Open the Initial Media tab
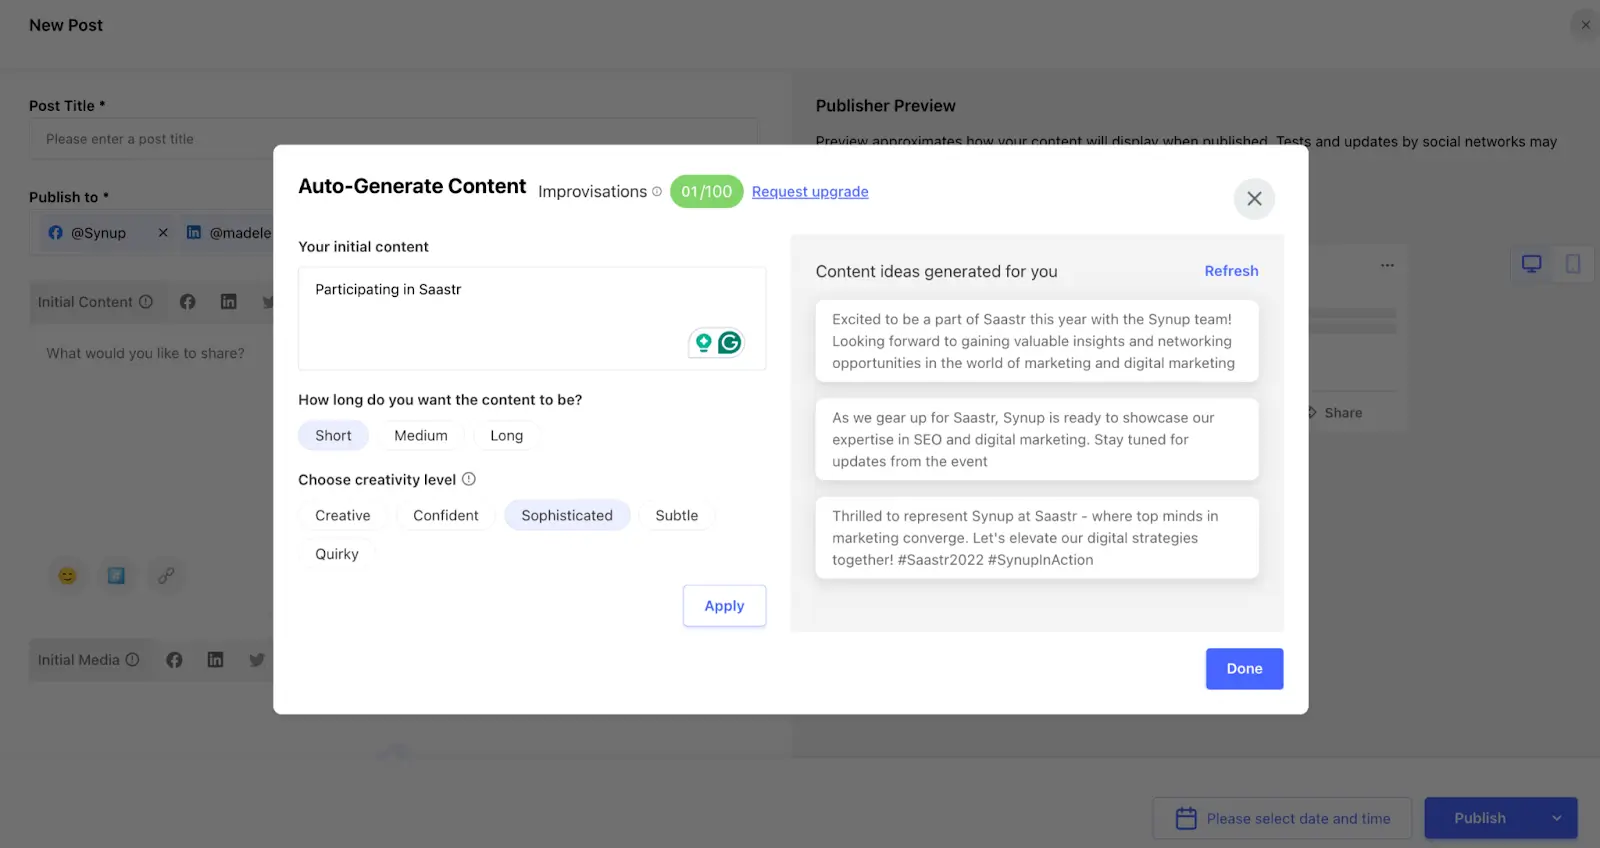1600x848 pixels. pos(89,660)
